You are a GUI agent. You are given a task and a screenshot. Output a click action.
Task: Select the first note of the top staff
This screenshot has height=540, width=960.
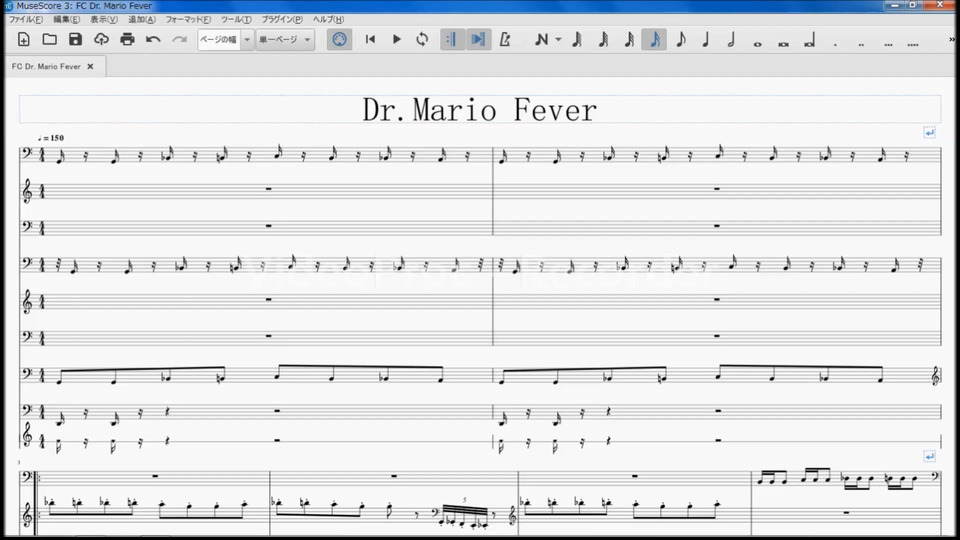(59, 159)
